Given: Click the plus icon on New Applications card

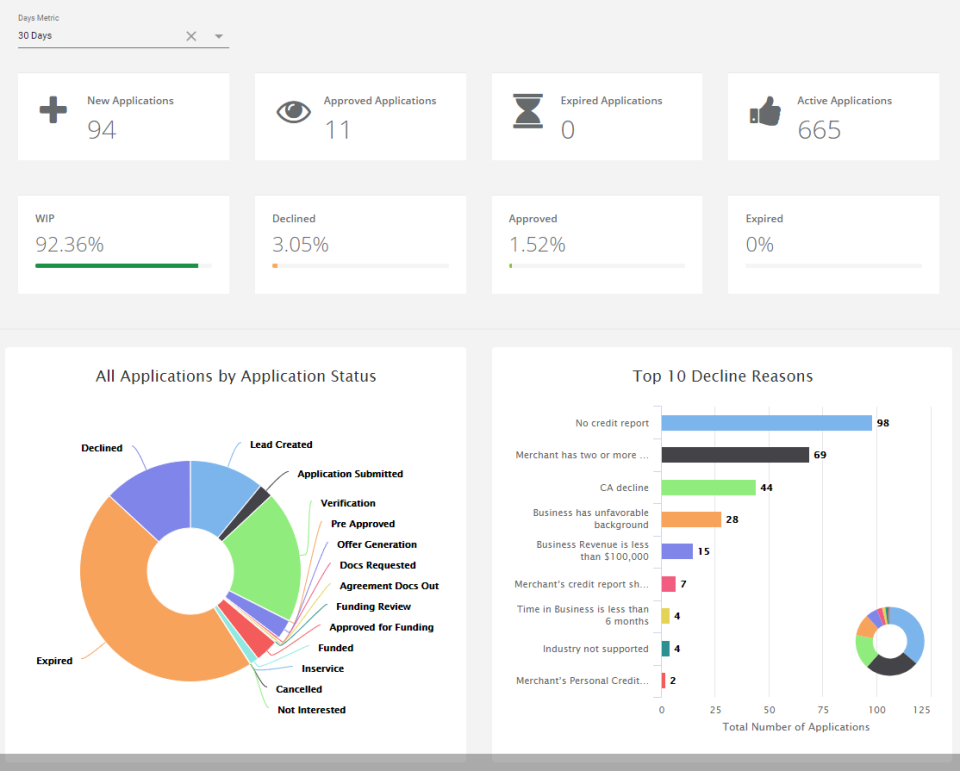Looking at the screenshot, I should click(52, 110).
